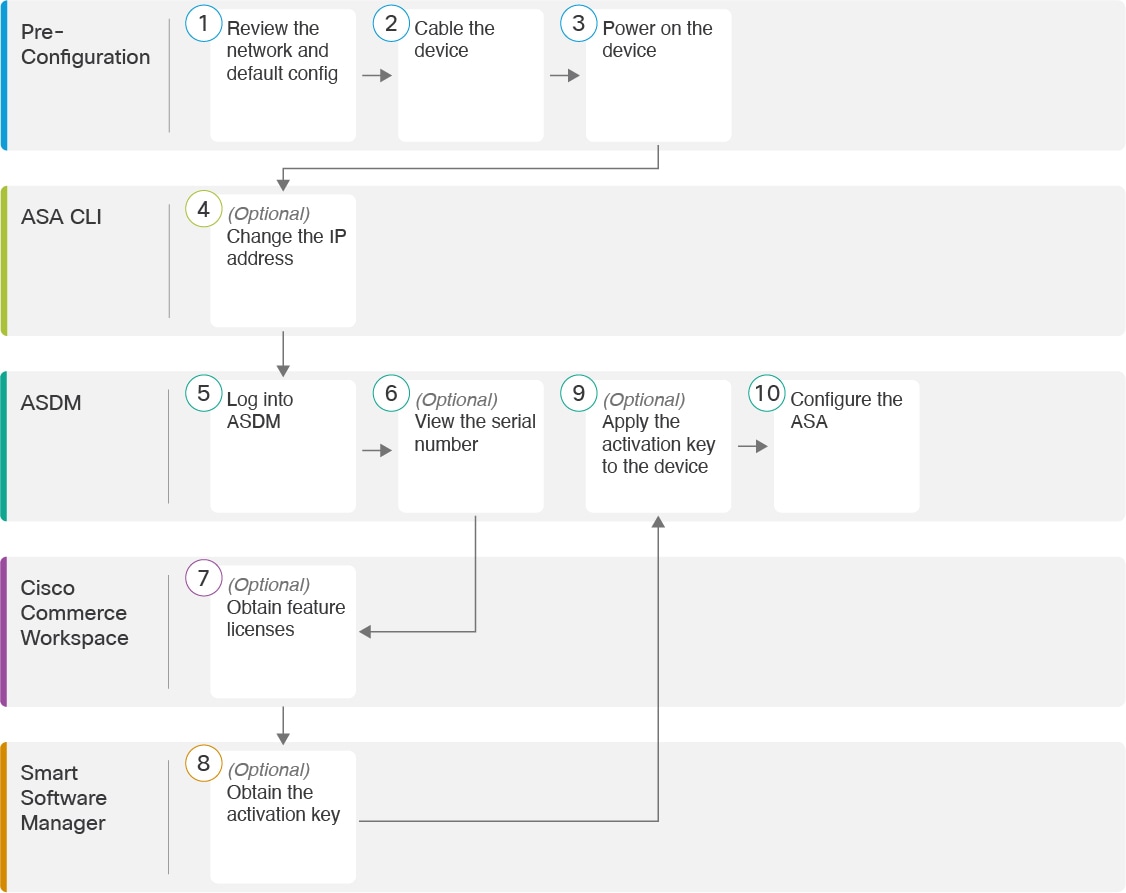Click the step 9 circle badge
The width and height of the screenshot is (1126, 893).
point(579,393)
